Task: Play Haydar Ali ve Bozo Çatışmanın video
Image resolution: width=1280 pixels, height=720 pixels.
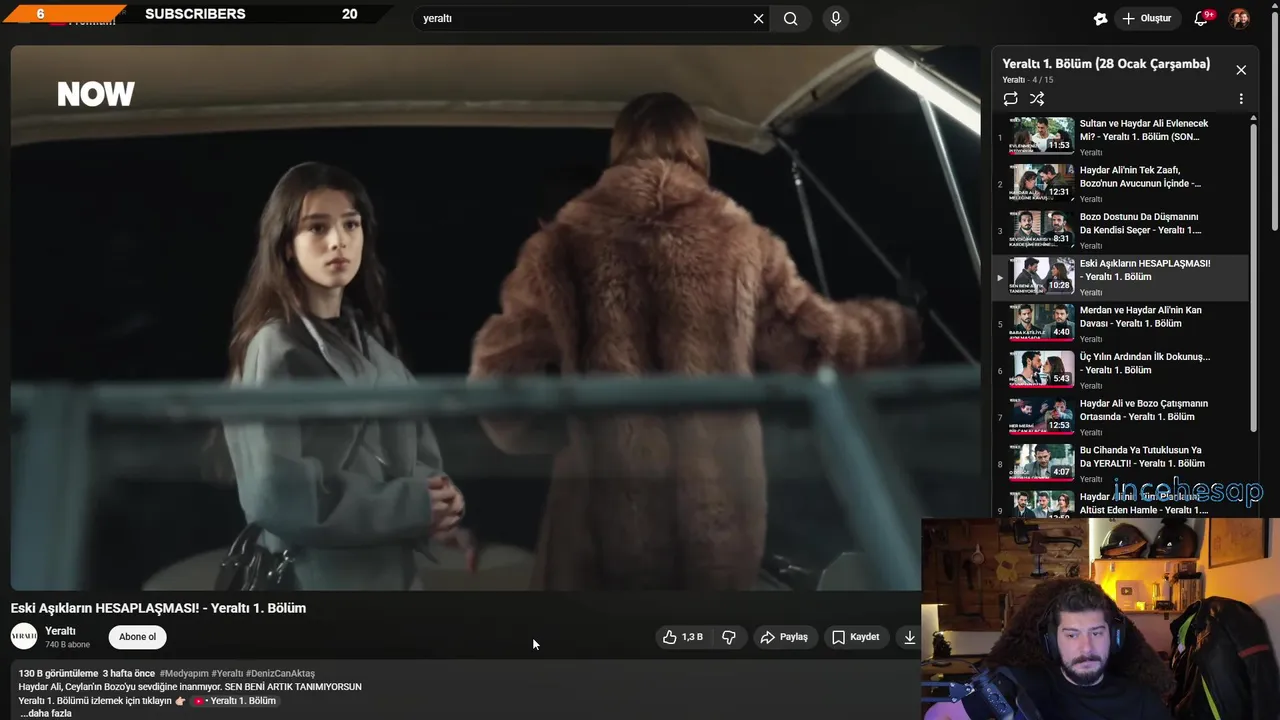Action: pos(1121,417)
